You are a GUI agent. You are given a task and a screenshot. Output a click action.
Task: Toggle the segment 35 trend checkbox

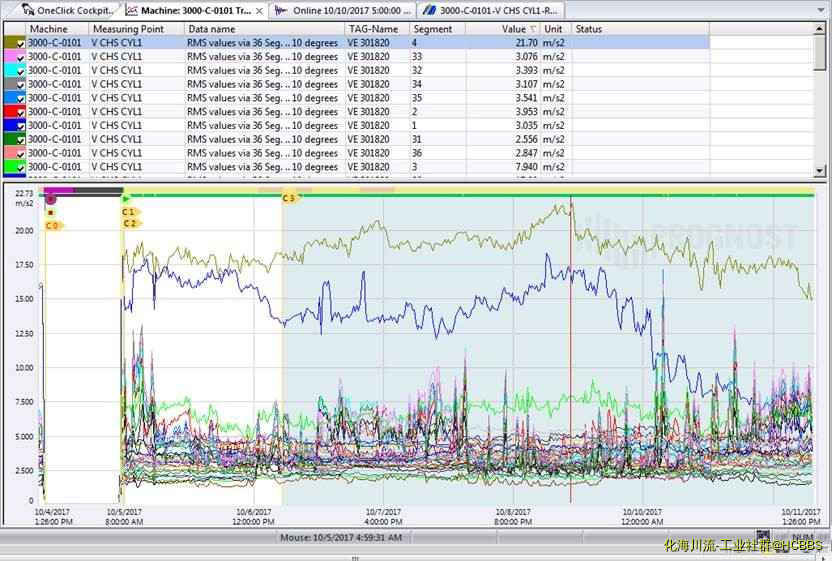(x=21, y=99)
